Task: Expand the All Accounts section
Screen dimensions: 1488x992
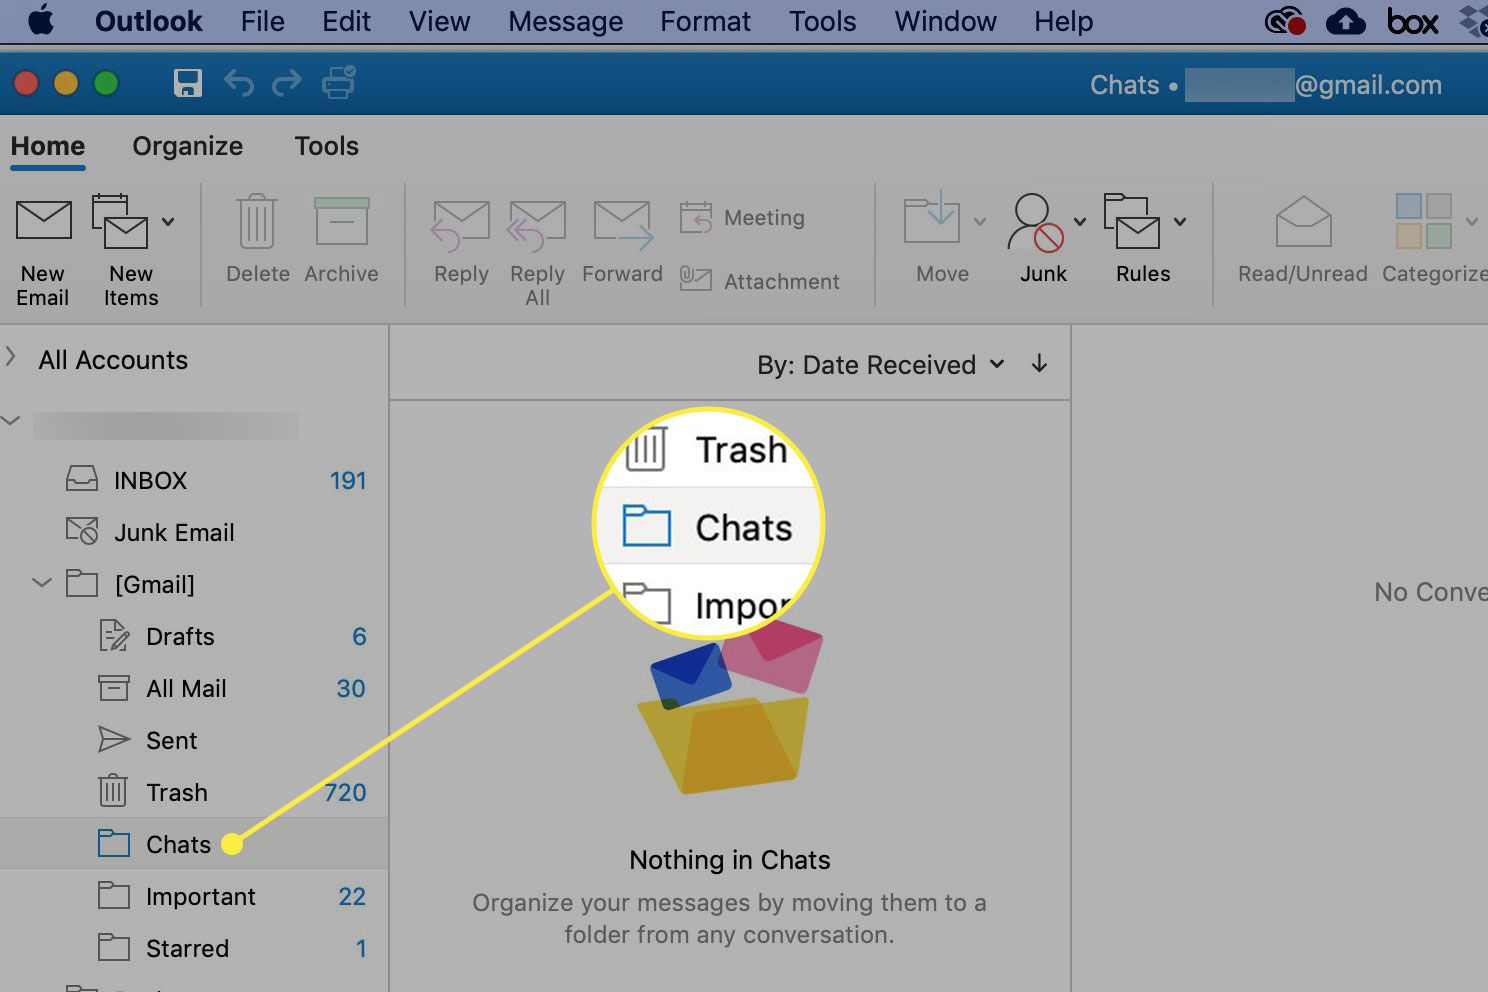Action: 11,357
